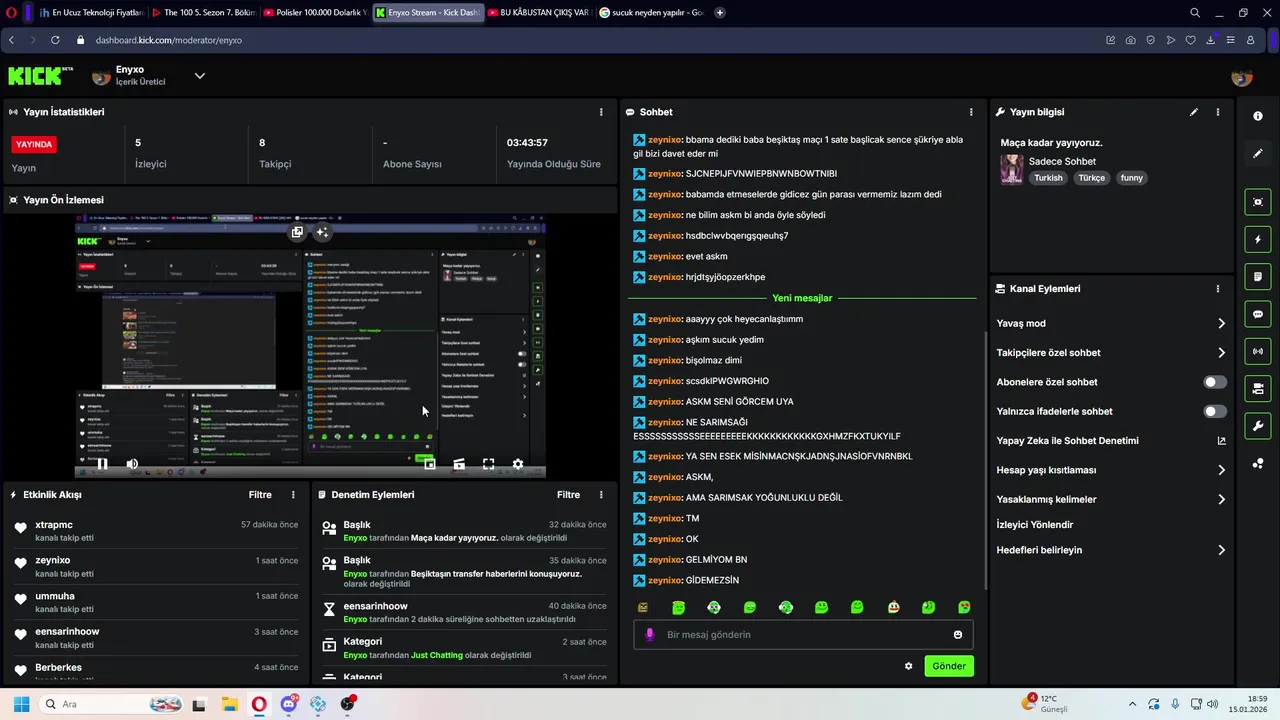The image size is (1280, 720).
Task: Click the Turkish tag
Action: tap(1048, 178)
